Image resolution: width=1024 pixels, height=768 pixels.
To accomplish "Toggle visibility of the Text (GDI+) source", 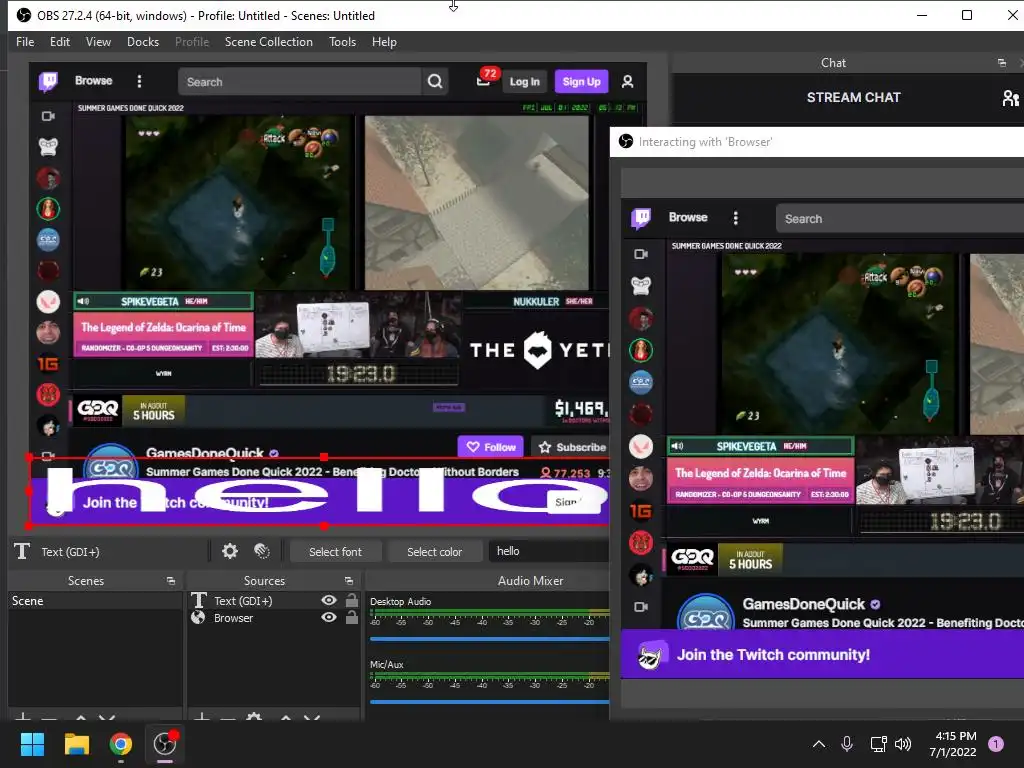I will point(329,600).
